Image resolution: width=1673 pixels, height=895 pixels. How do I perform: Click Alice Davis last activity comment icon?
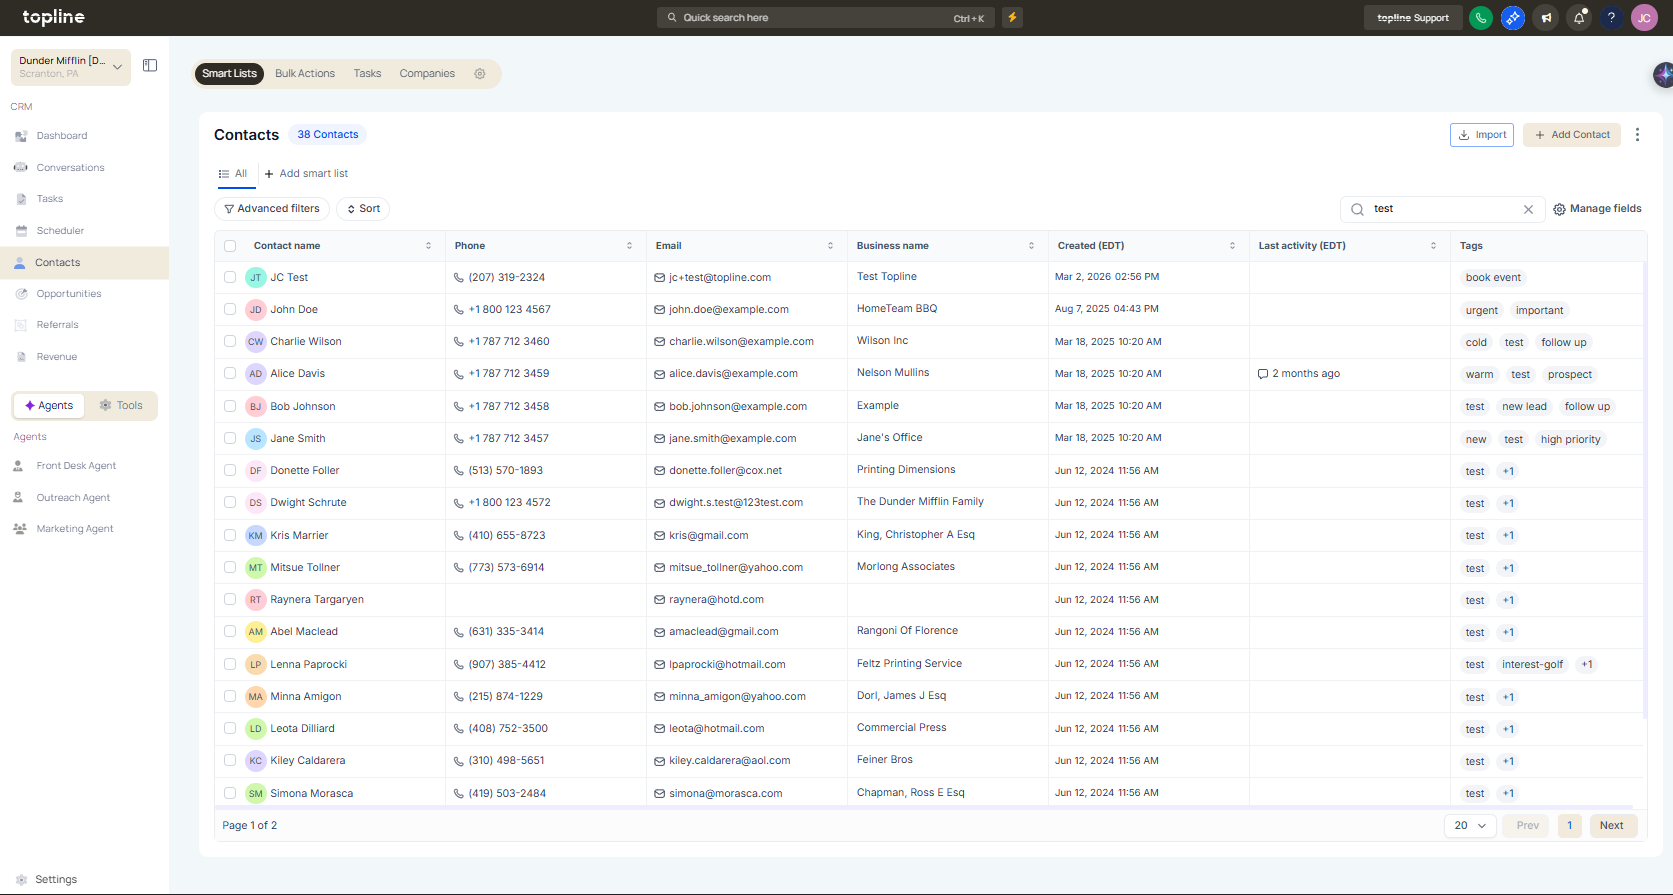pyautogui.click(x=1263, y=374)
